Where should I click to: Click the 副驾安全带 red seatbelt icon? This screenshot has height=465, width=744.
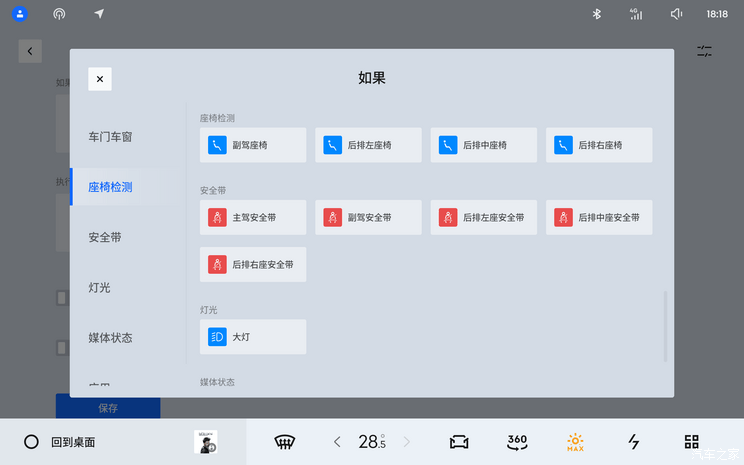pyautogui.click(x=333, y=217)
